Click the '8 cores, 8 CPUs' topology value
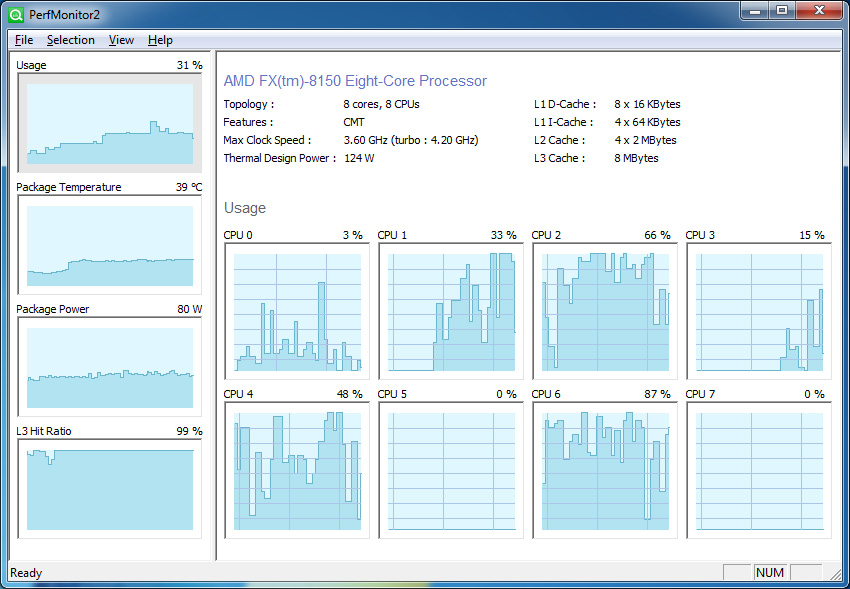 pyautogui.click(x=381, y=104)
